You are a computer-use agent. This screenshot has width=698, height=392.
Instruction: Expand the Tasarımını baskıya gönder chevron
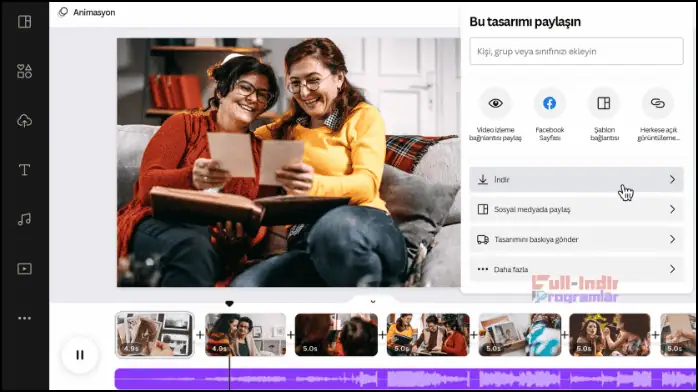pos(672,239)
